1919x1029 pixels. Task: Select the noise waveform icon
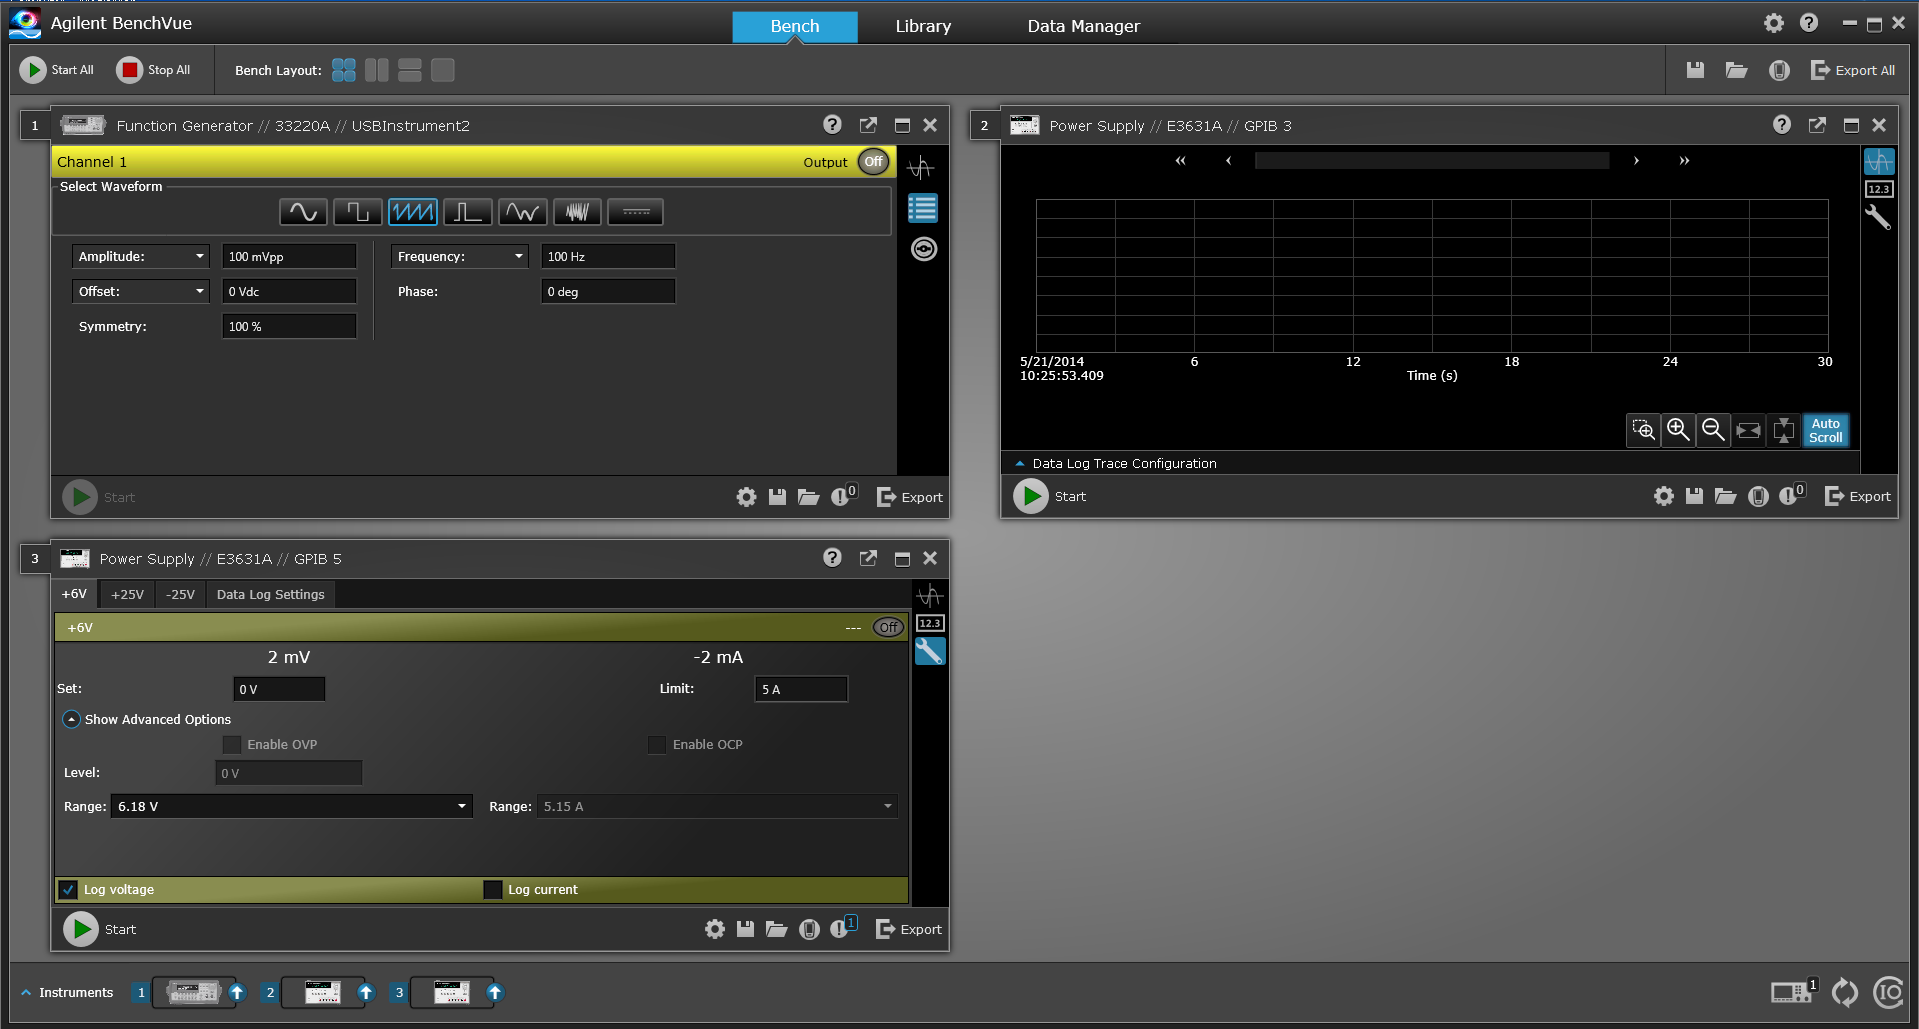click(x=578, y=212)
